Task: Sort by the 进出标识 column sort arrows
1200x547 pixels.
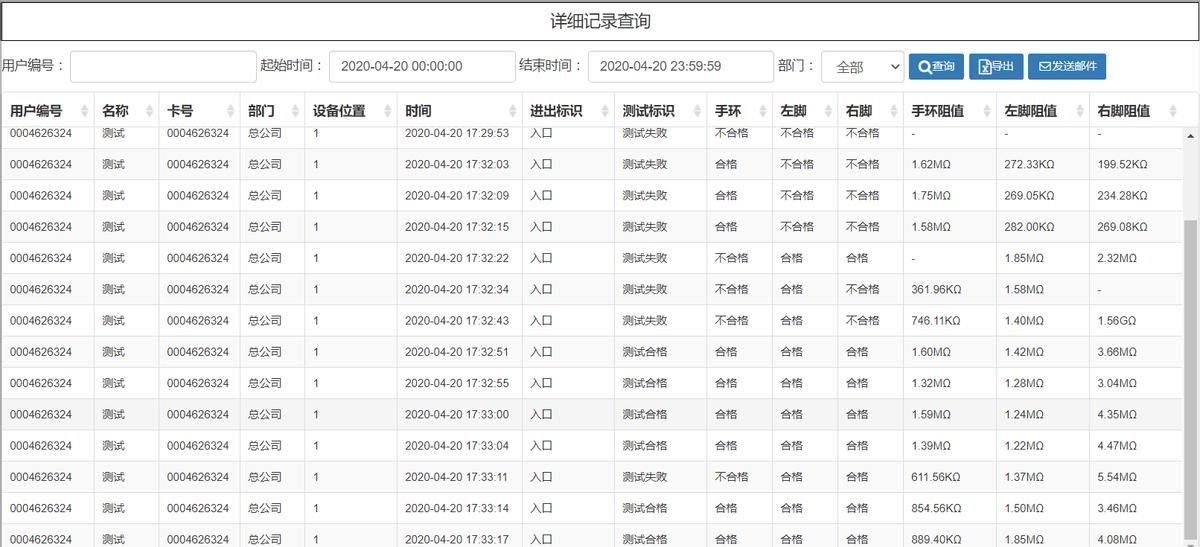Action: pos(605,111)
